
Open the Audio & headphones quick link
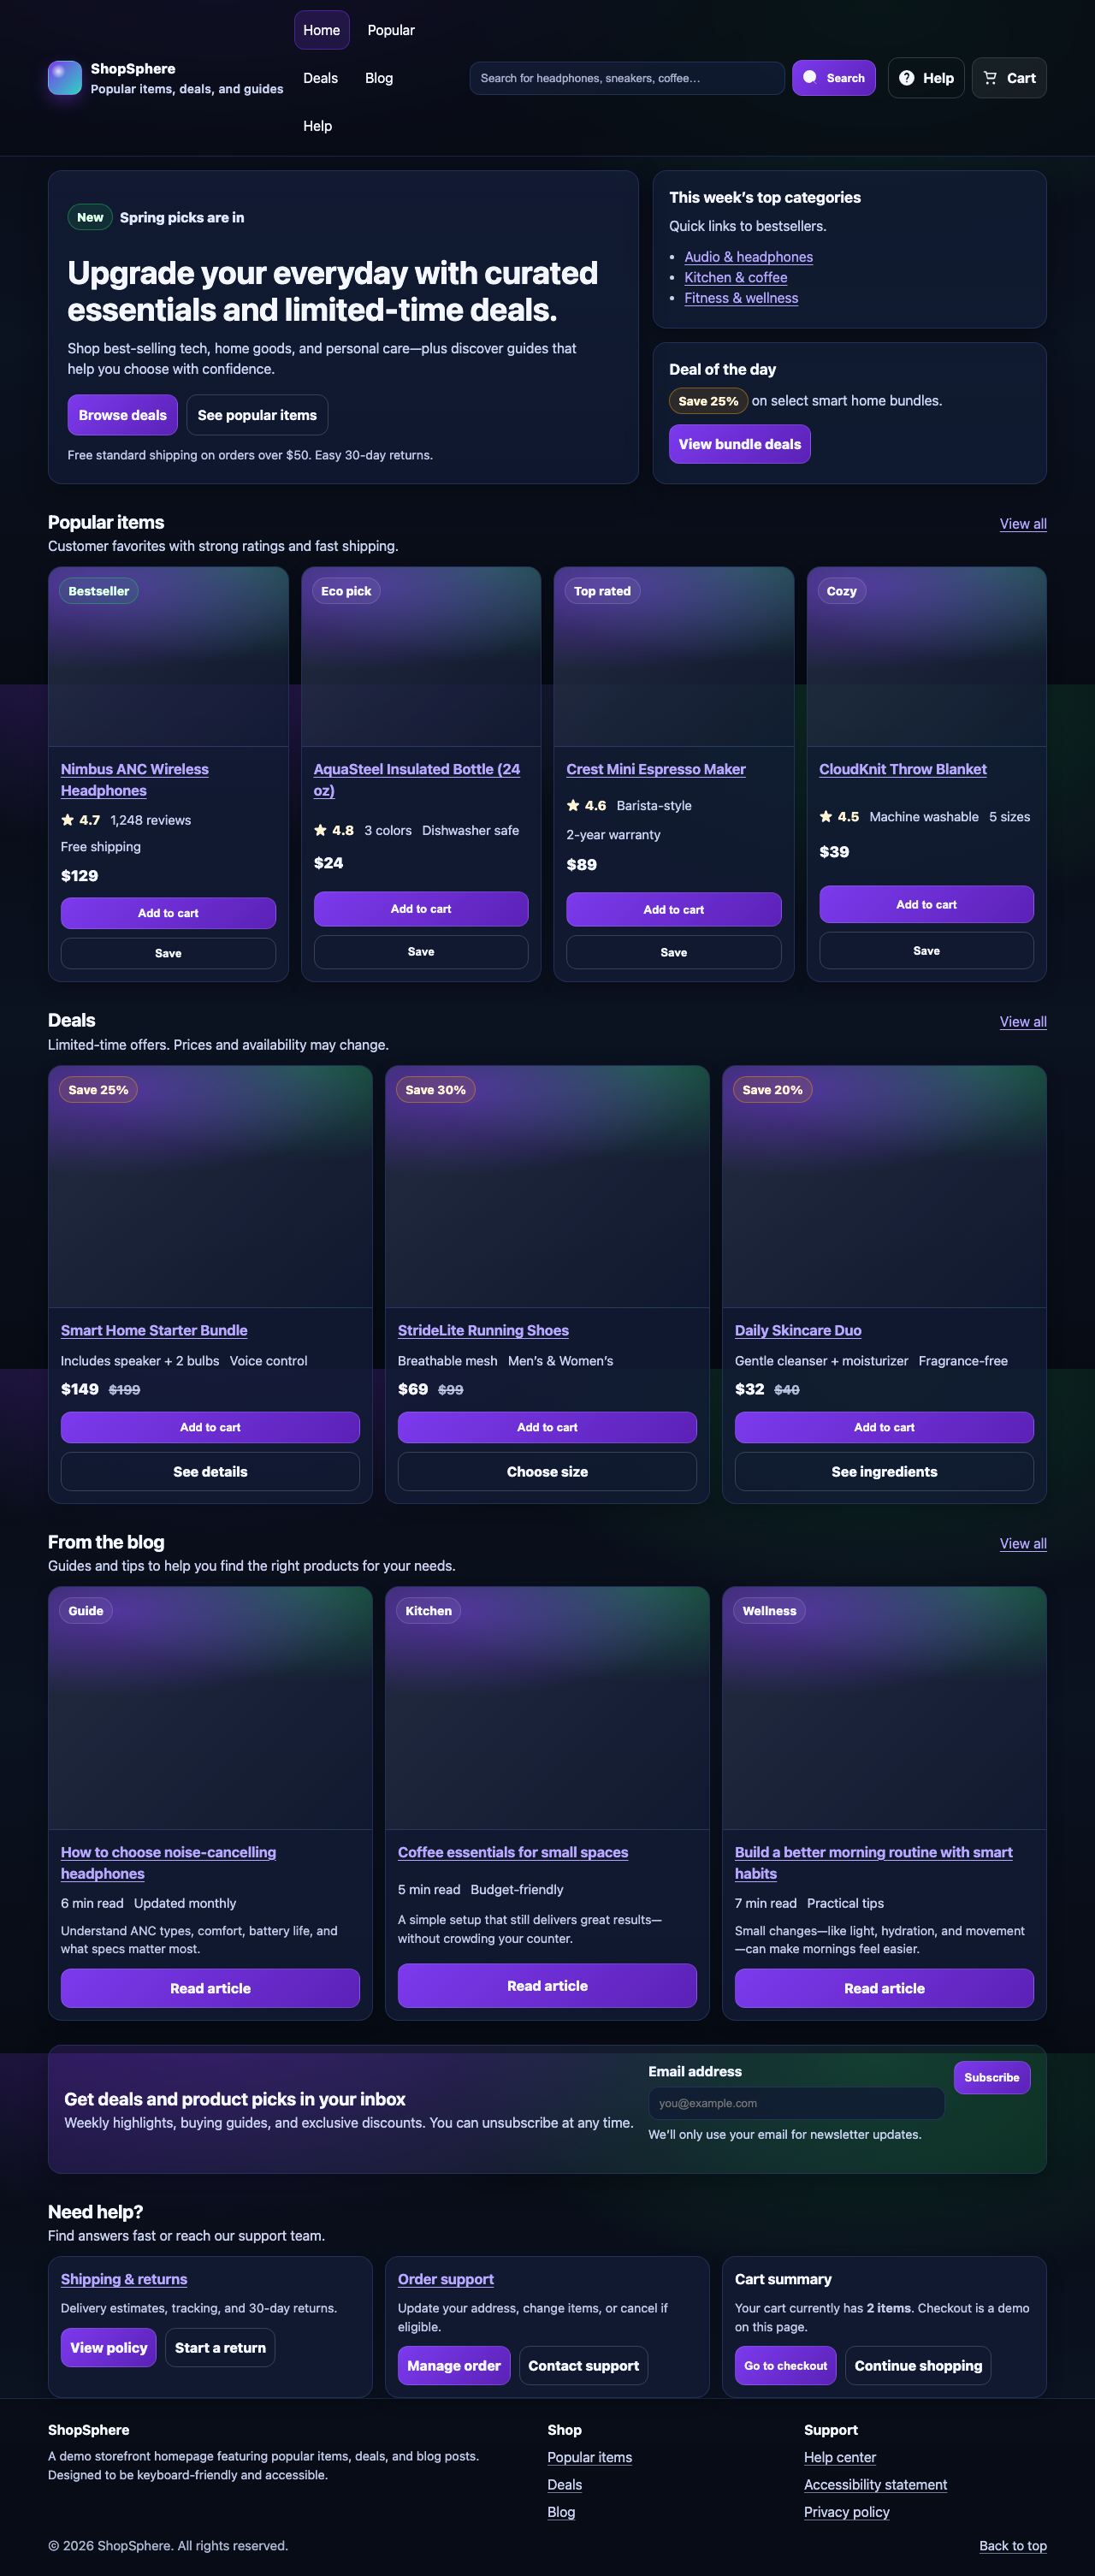tap(748, 257)
